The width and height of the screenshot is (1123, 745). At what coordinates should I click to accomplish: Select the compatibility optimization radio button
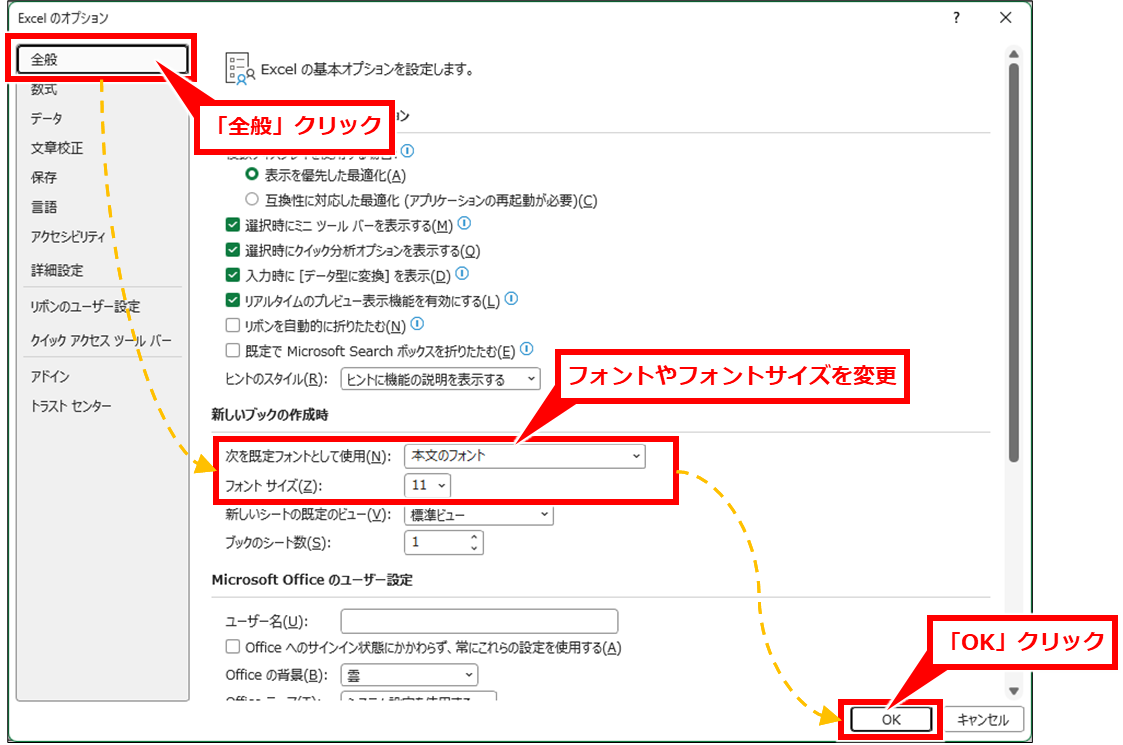tap(252, 200)
